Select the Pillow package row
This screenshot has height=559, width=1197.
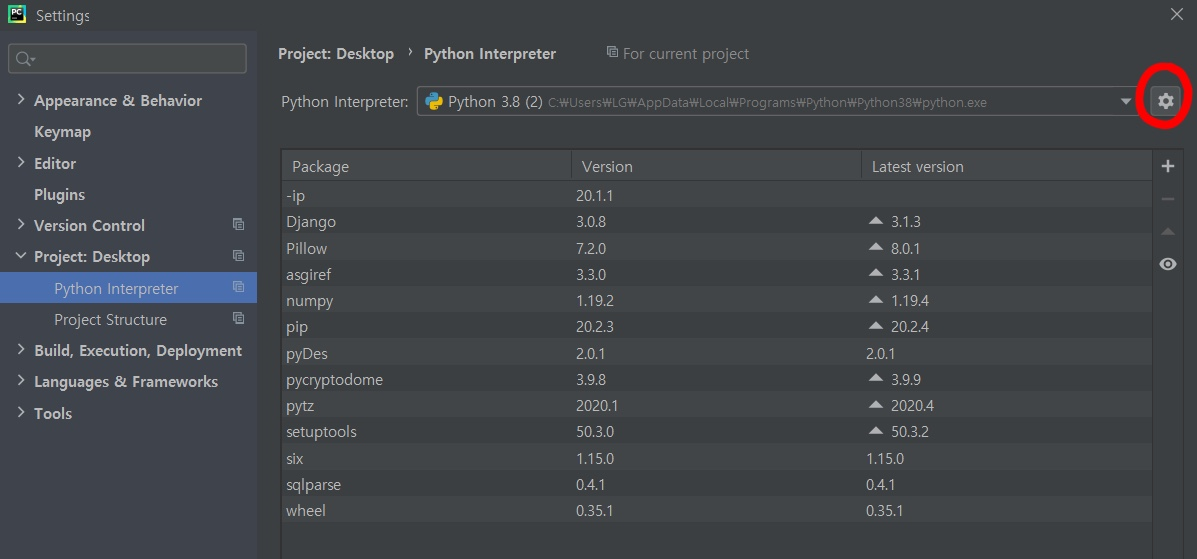pyautogui.click(x=716, y=248)
